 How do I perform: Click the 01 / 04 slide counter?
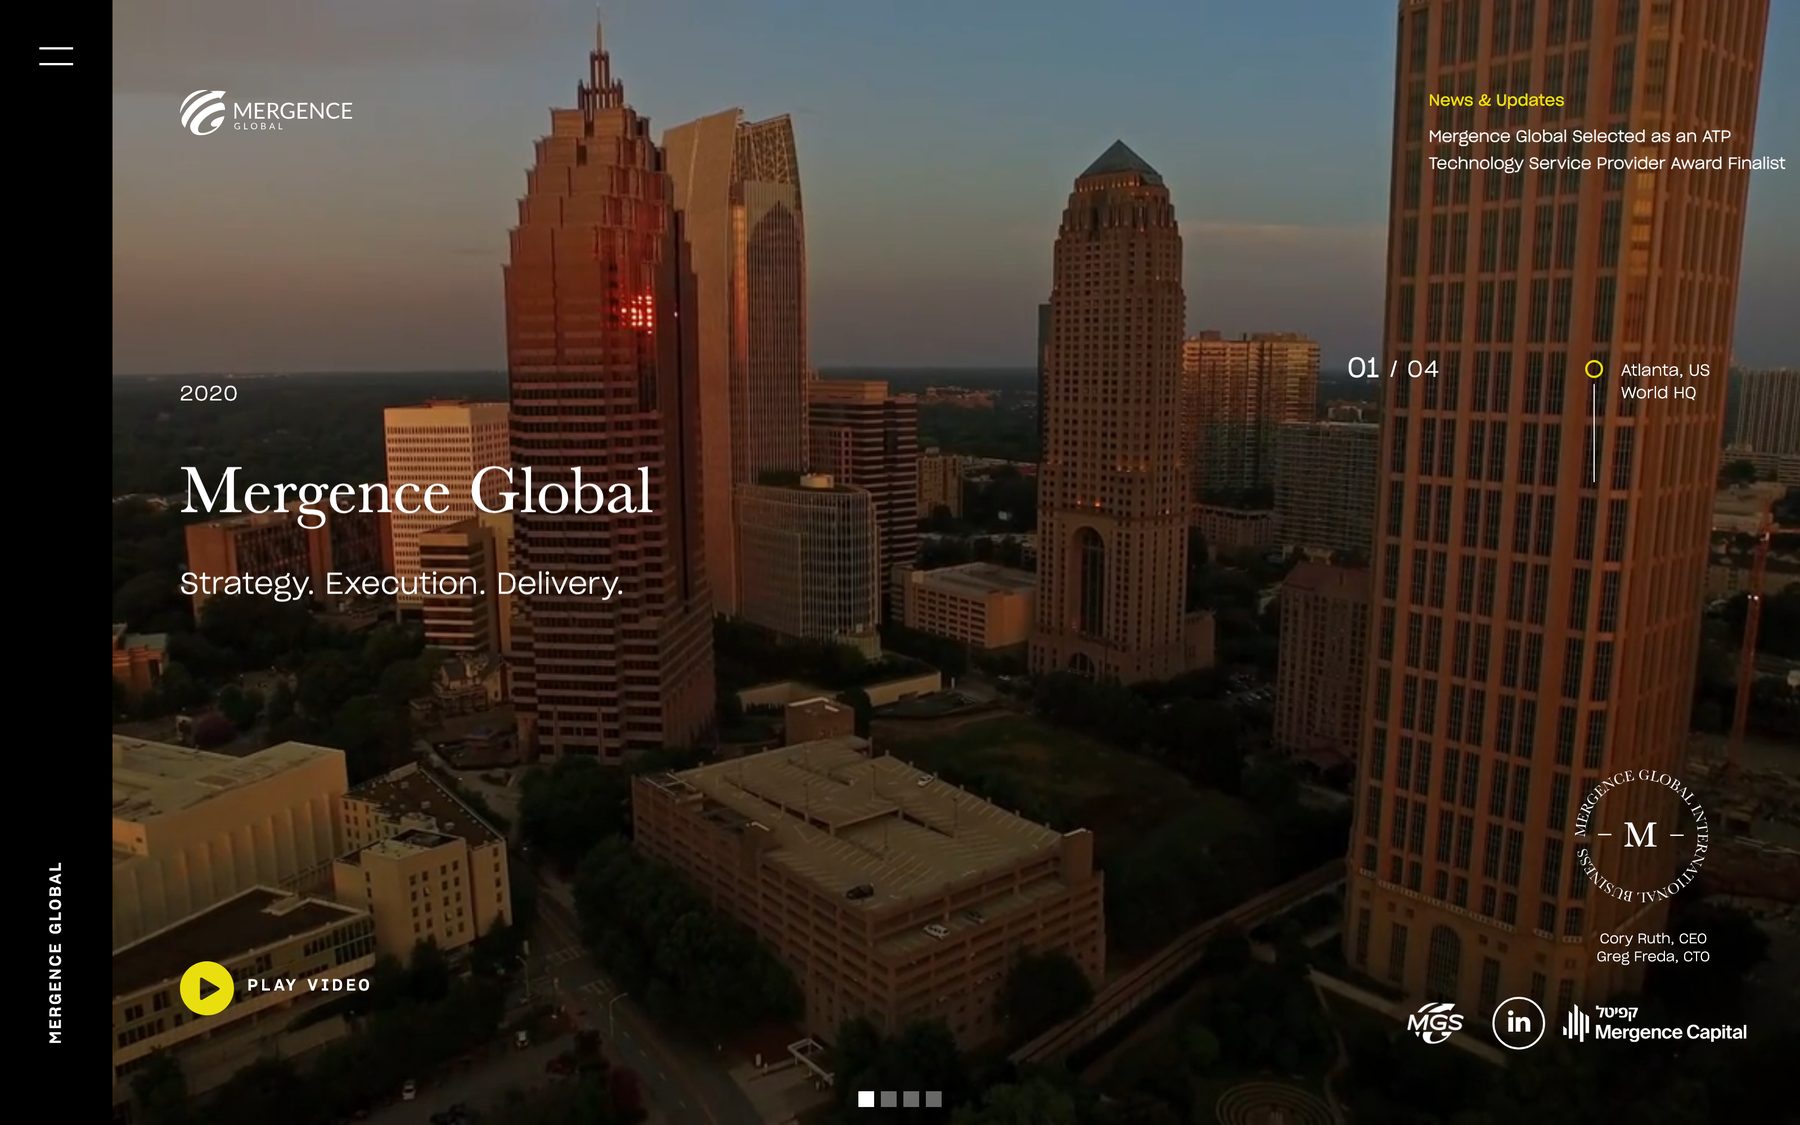pyautogui.click(x=1393, y=368)
